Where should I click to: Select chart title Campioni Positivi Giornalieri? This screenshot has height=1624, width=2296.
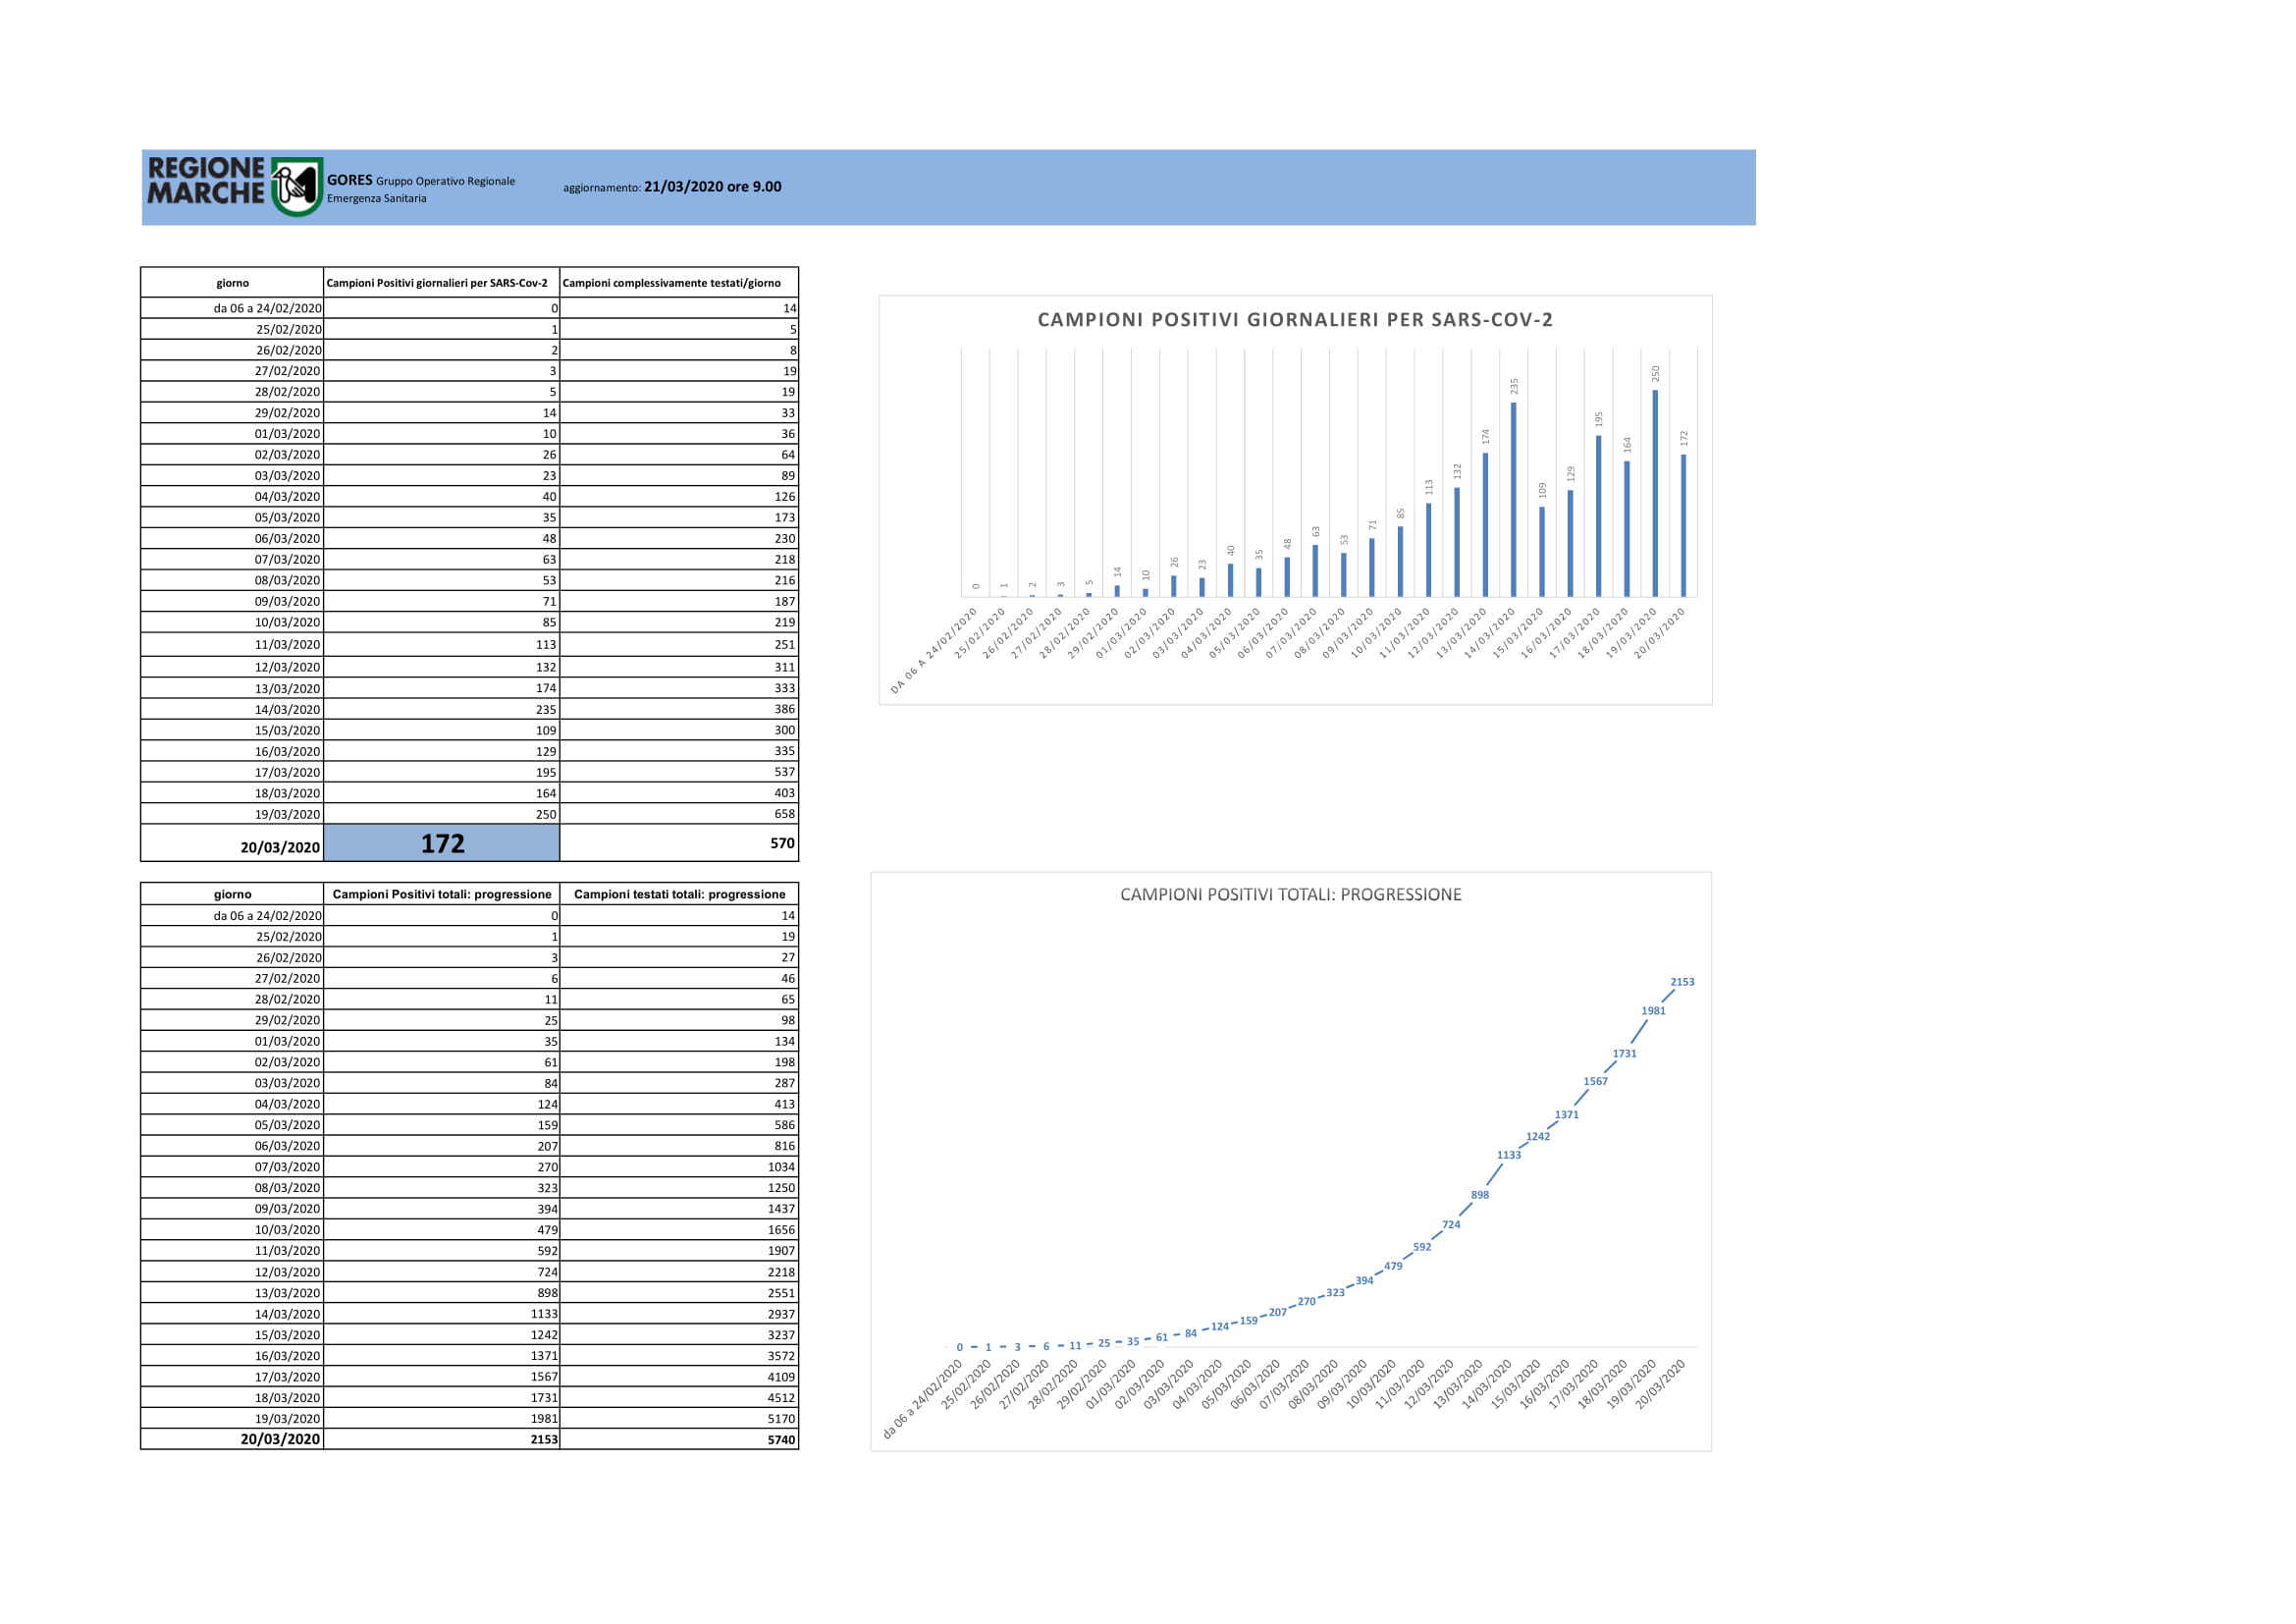point(1295,320)
